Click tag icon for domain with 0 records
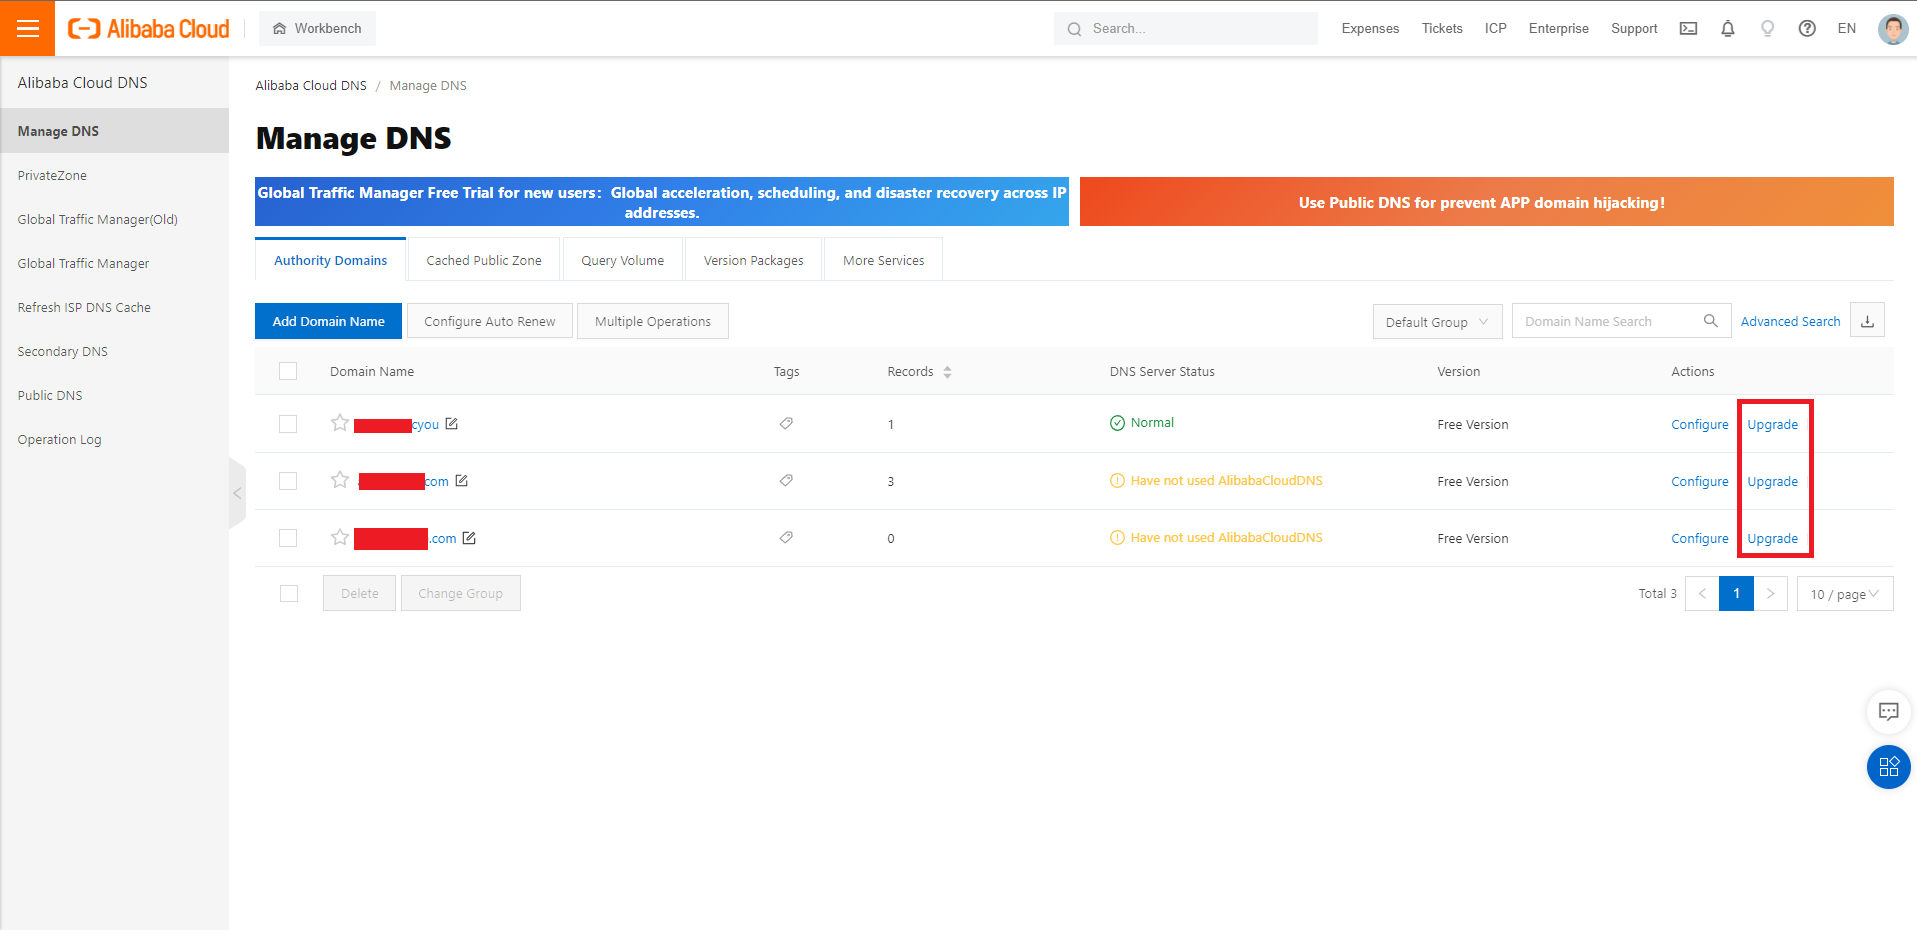The image size is (1917, 930). point(786,537)
